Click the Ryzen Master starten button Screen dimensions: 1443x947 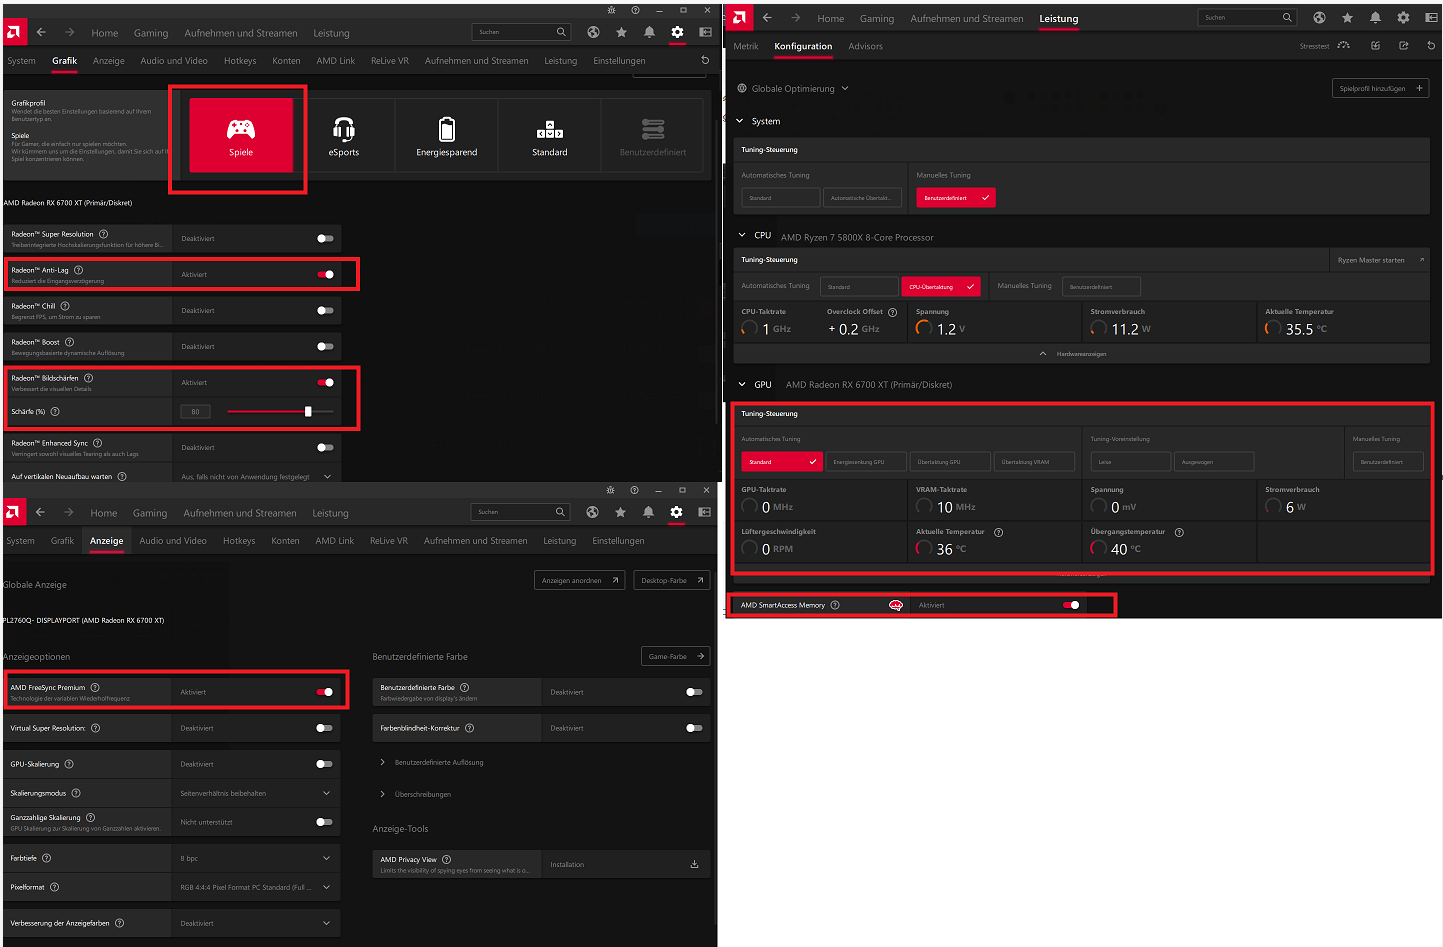pyautogui.click(x=1380, y=260)
